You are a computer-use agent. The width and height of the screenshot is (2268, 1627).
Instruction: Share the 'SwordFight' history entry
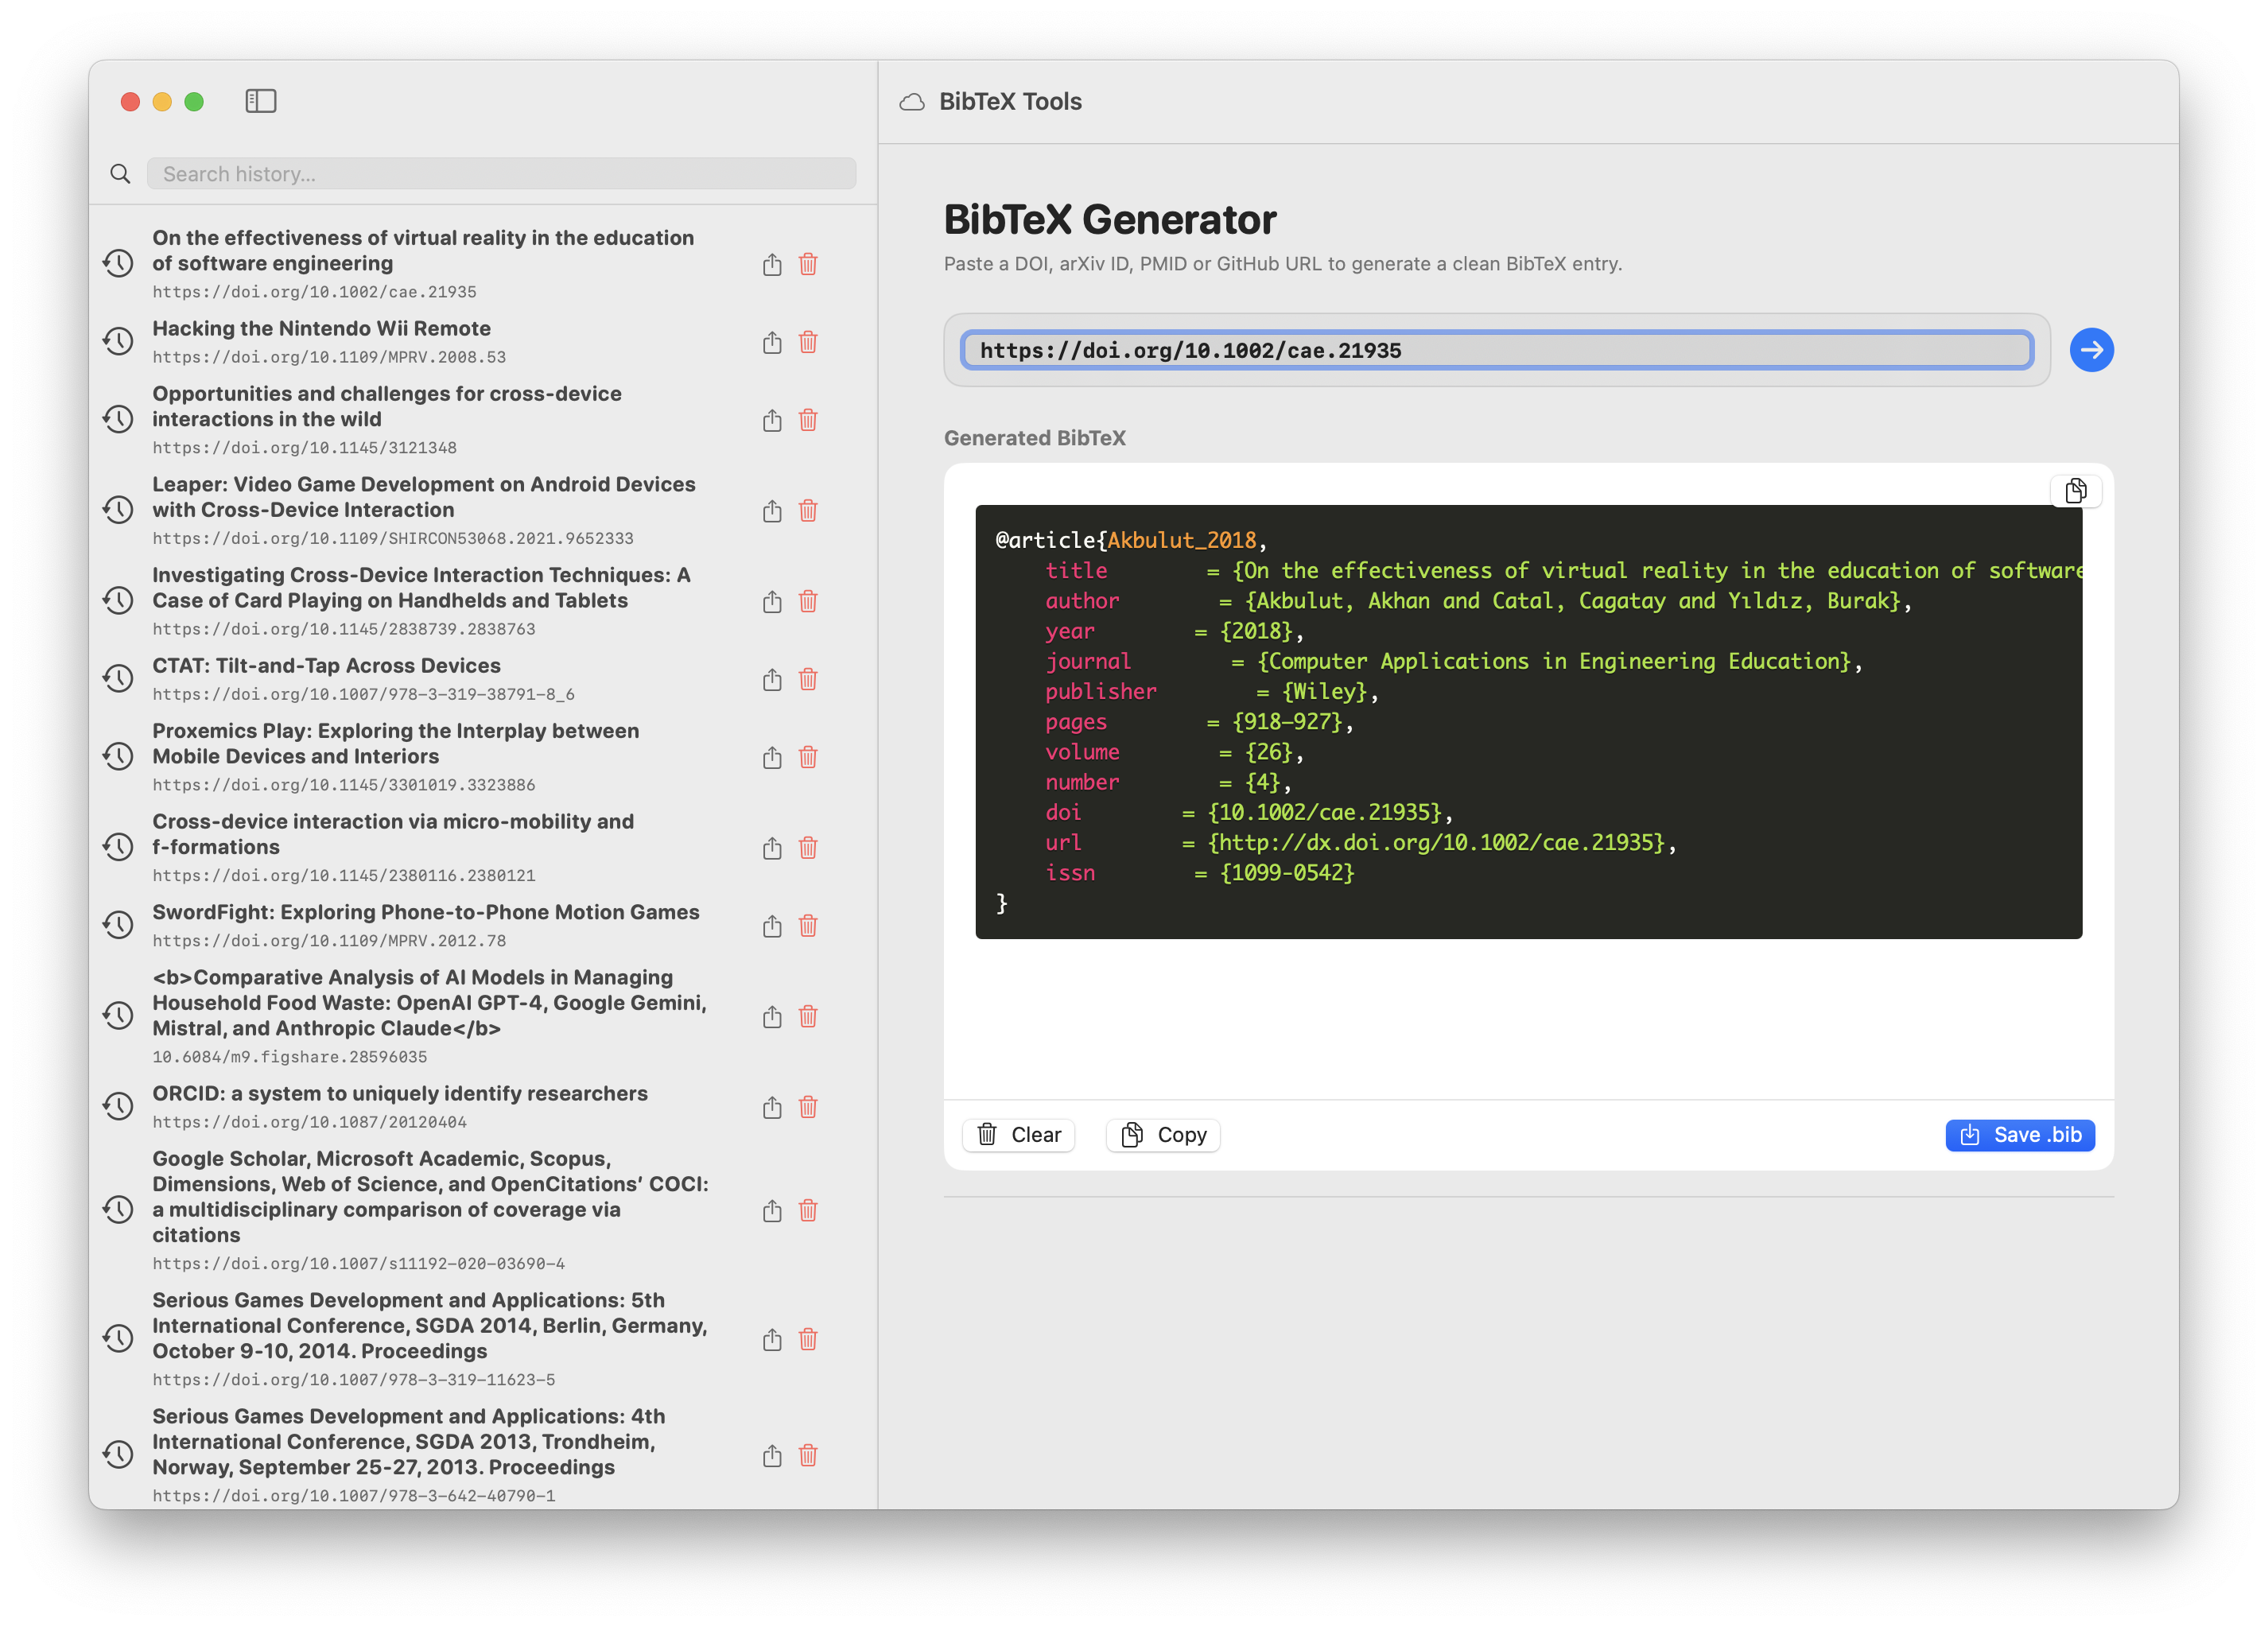[x=772, y=926]
